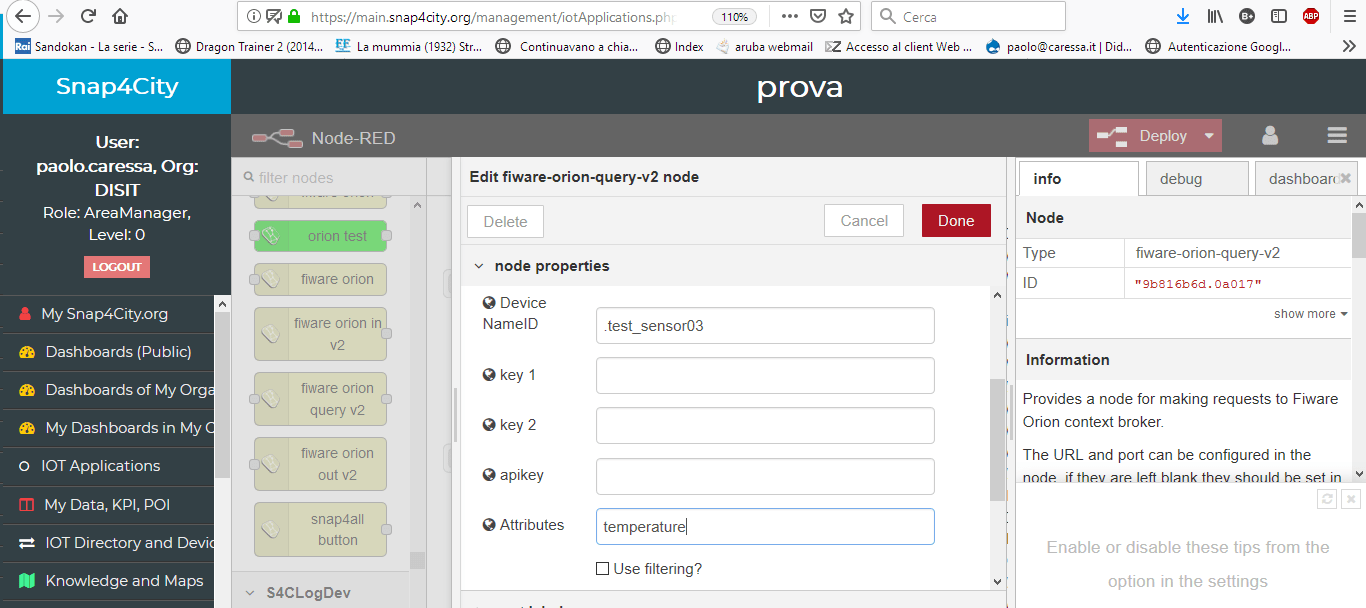Click the Delete button
The image size is (1366, 608).
[505, 221]
